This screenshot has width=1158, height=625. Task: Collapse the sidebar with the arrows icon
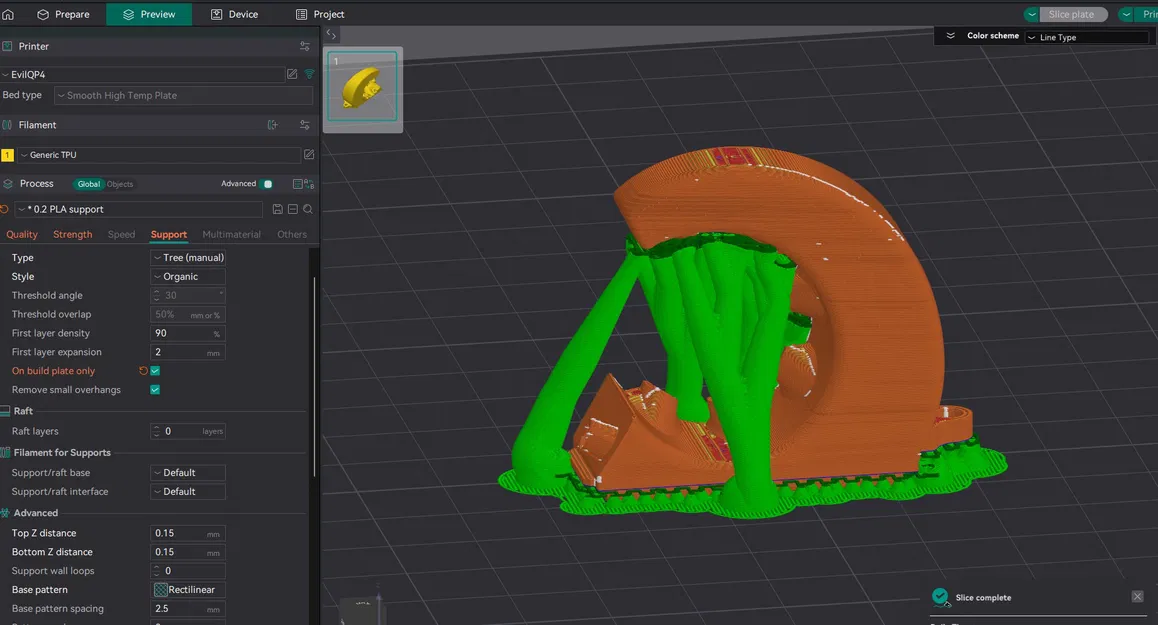(331, 34)
